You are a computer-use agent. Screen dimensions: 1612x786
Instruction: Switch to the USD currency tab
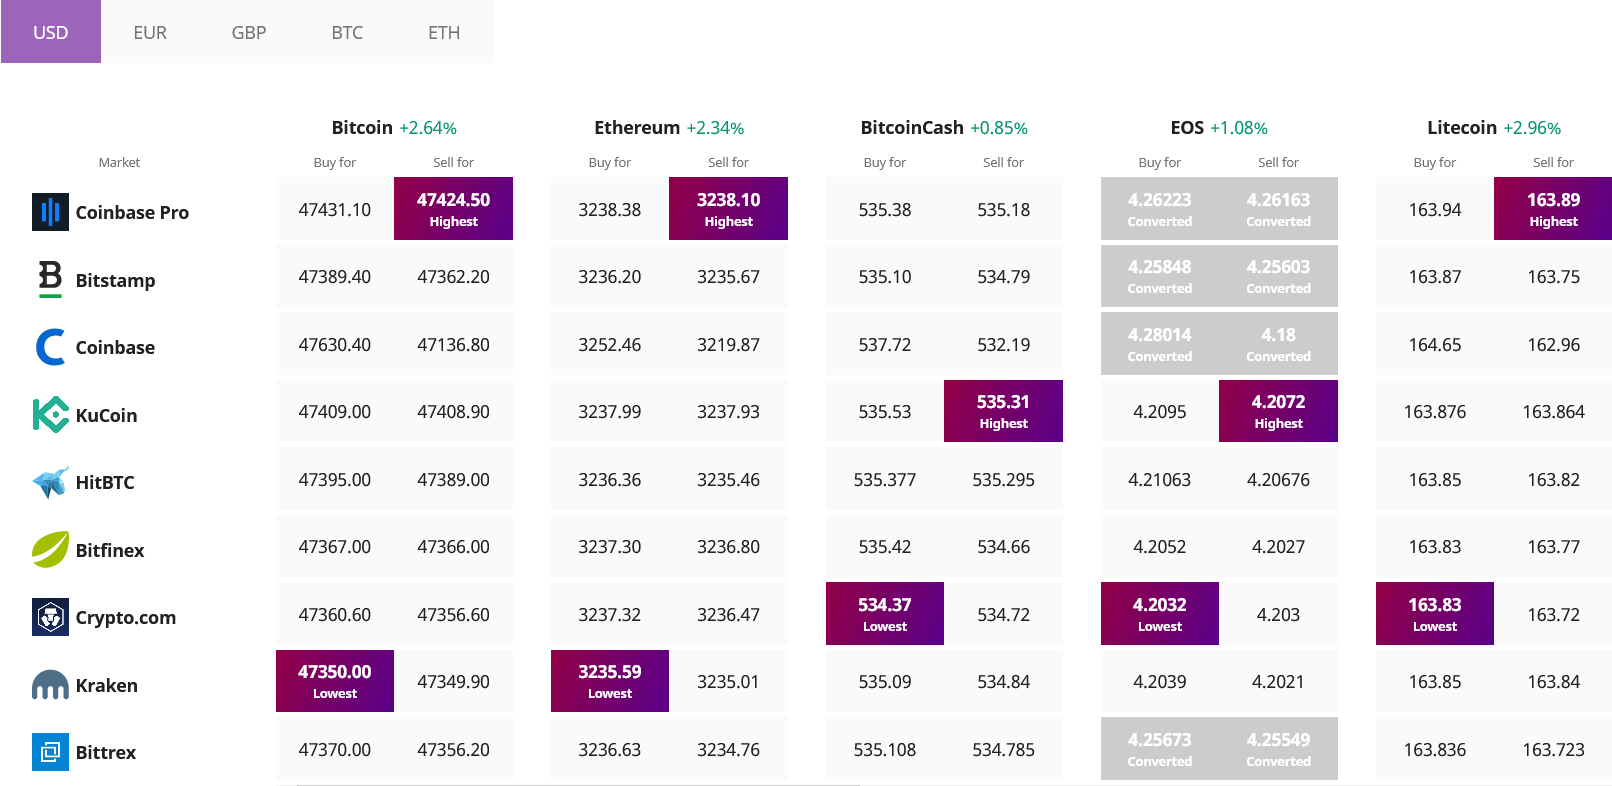pos(51,32)
